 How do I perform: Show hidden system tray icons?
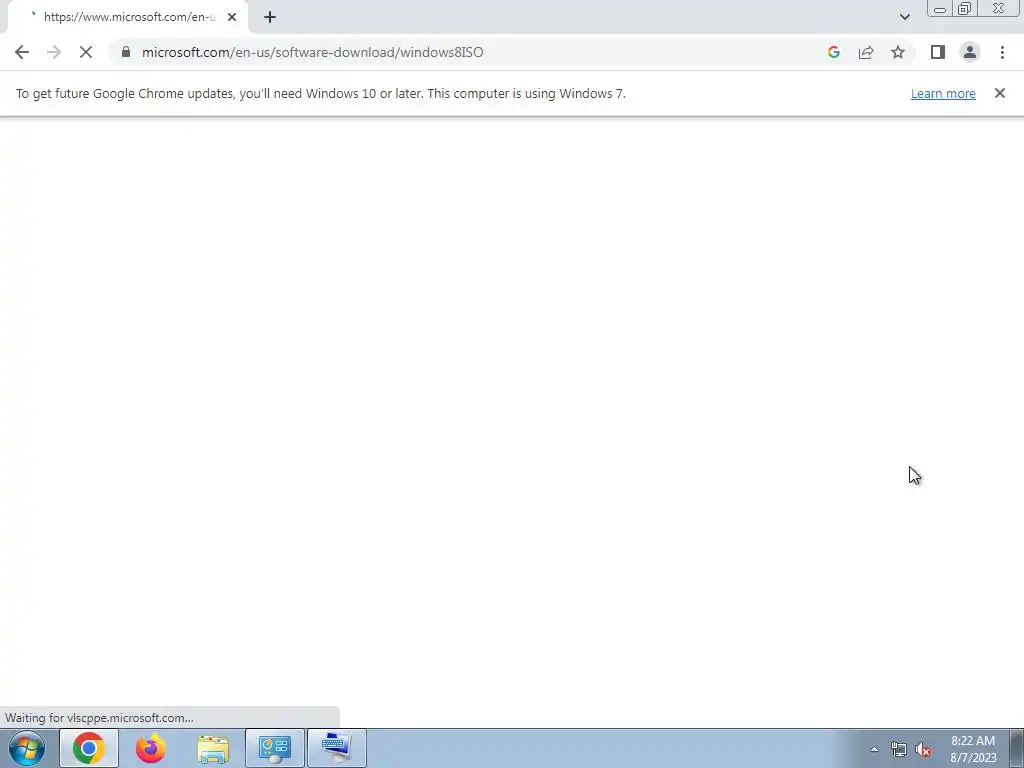click(874, 749)
